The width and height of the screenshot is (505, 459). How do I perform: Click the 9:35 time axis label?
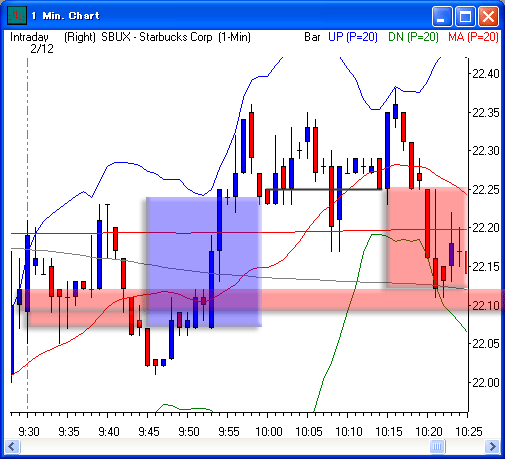click(x=69, y=432)
